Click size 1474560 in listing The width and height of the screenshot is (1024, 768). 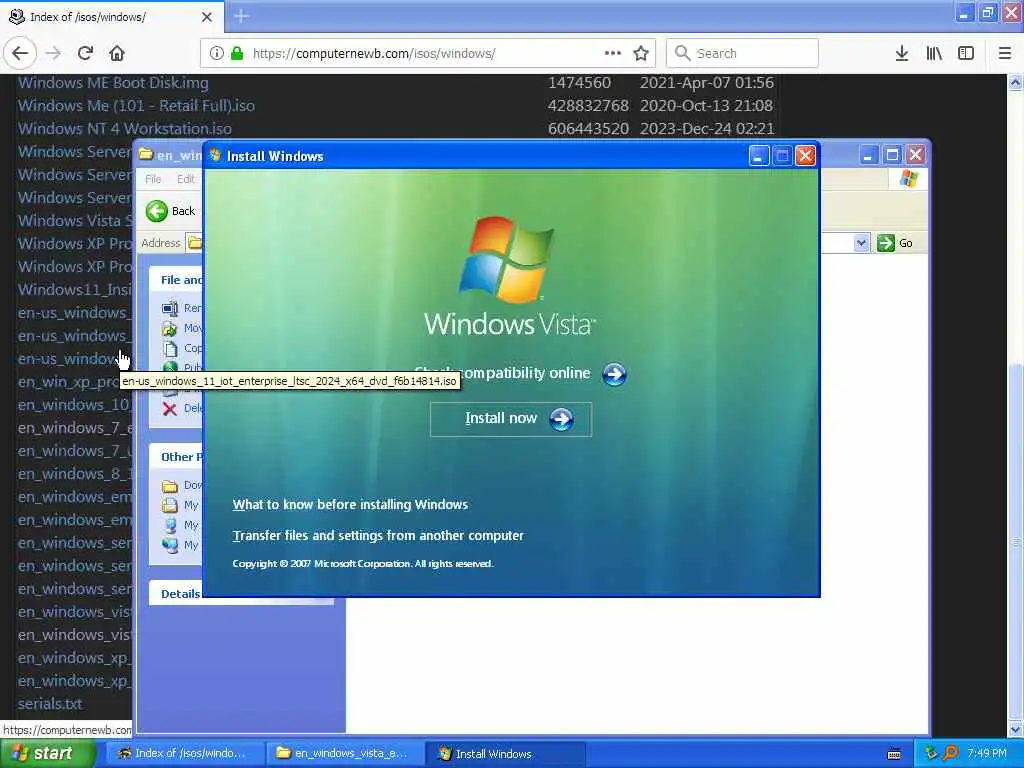579,83
